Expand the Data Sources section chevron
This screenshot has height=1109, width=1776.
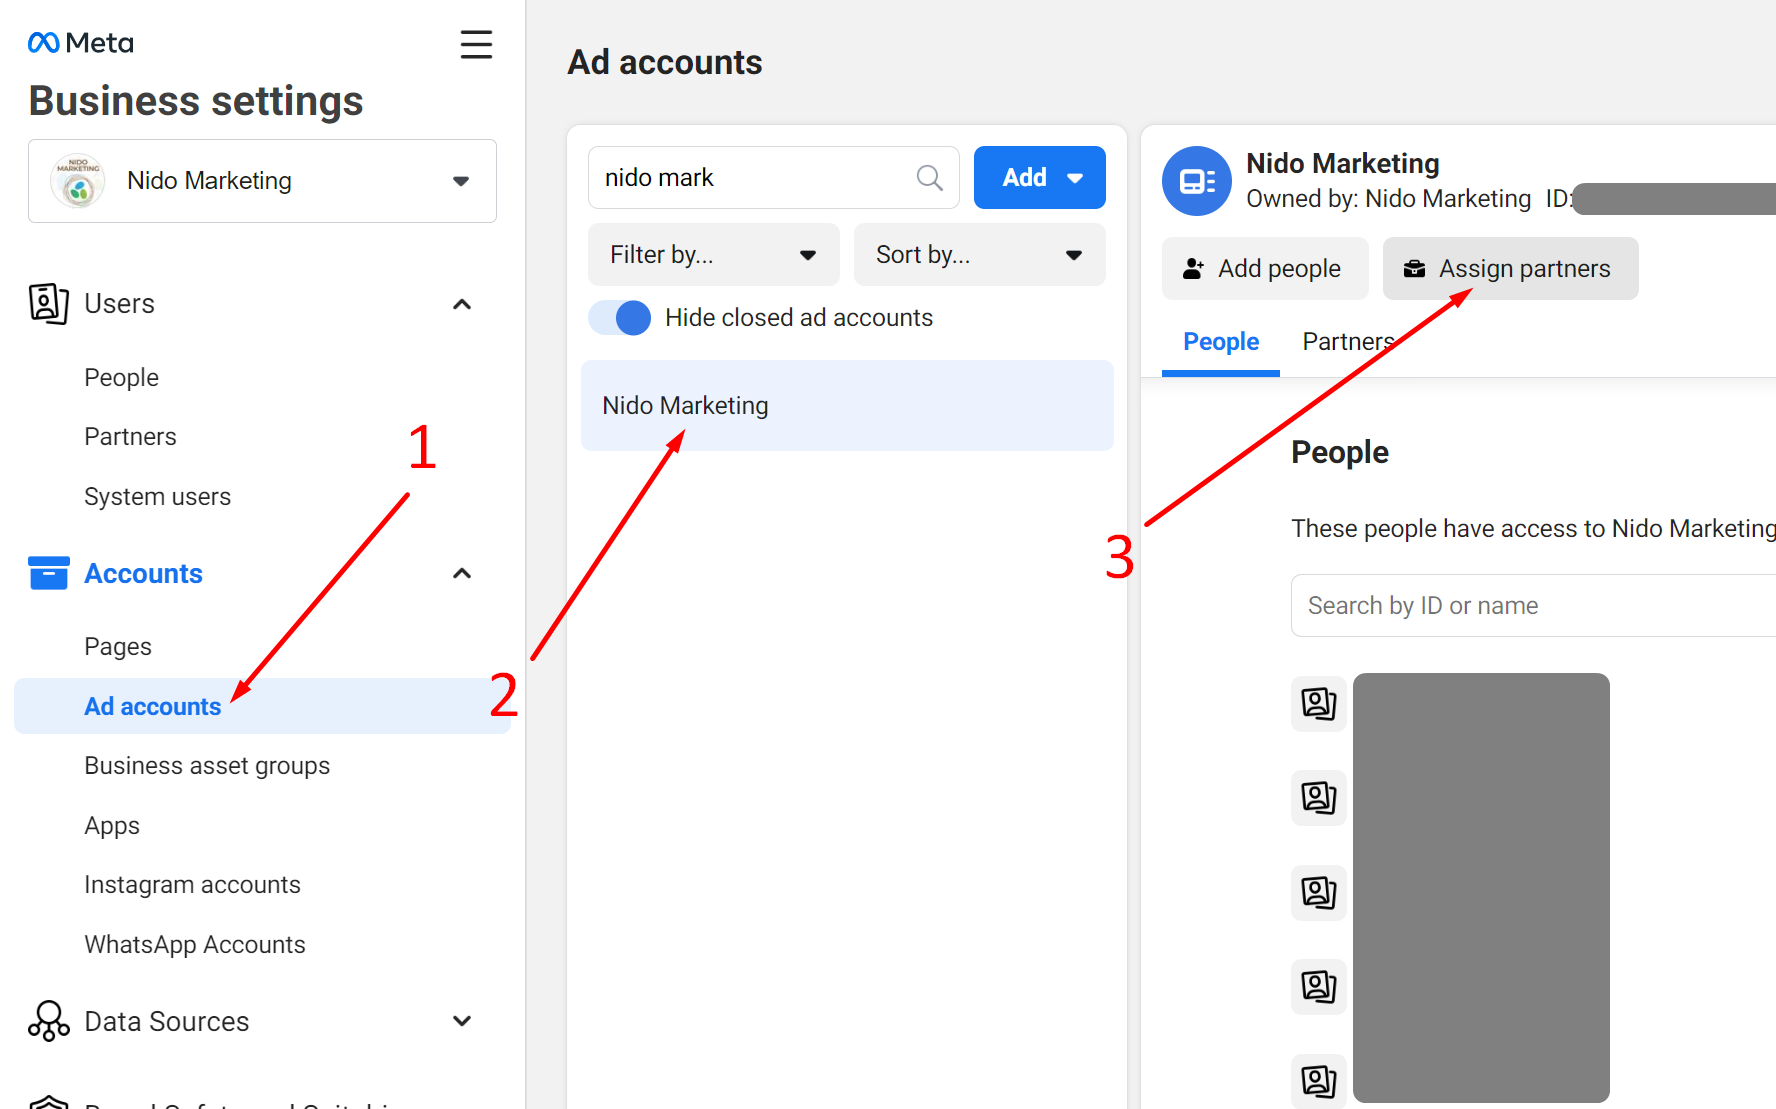462,1021
